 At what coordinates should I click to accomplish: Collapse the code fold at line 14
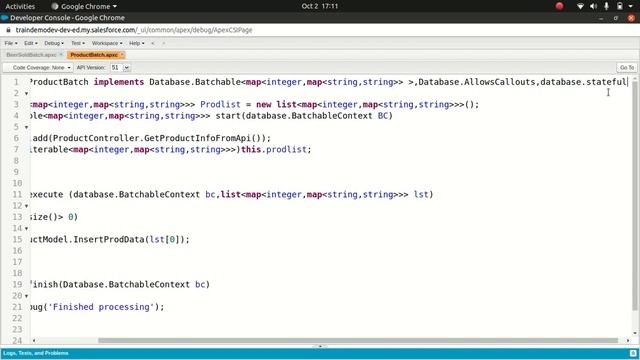click(x=27, y=229)
